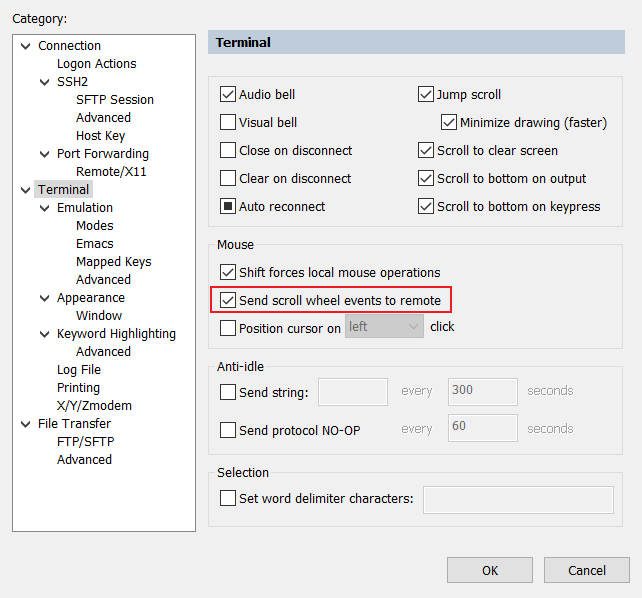Select X/Y/Zmodem in the tree
Image resolution: width=642 pixels, height=598 pixels.
click(94, 406)
